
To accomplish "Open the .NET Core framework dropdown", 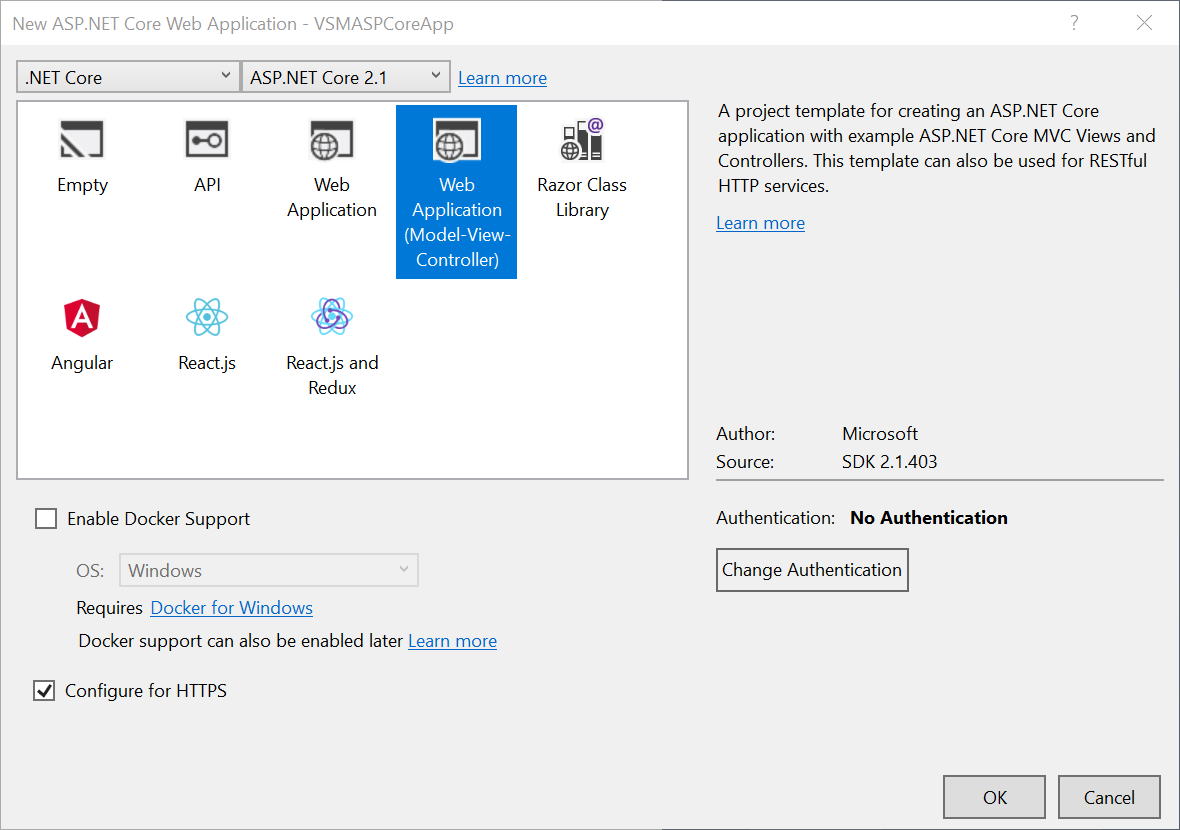I will point(127,77).
